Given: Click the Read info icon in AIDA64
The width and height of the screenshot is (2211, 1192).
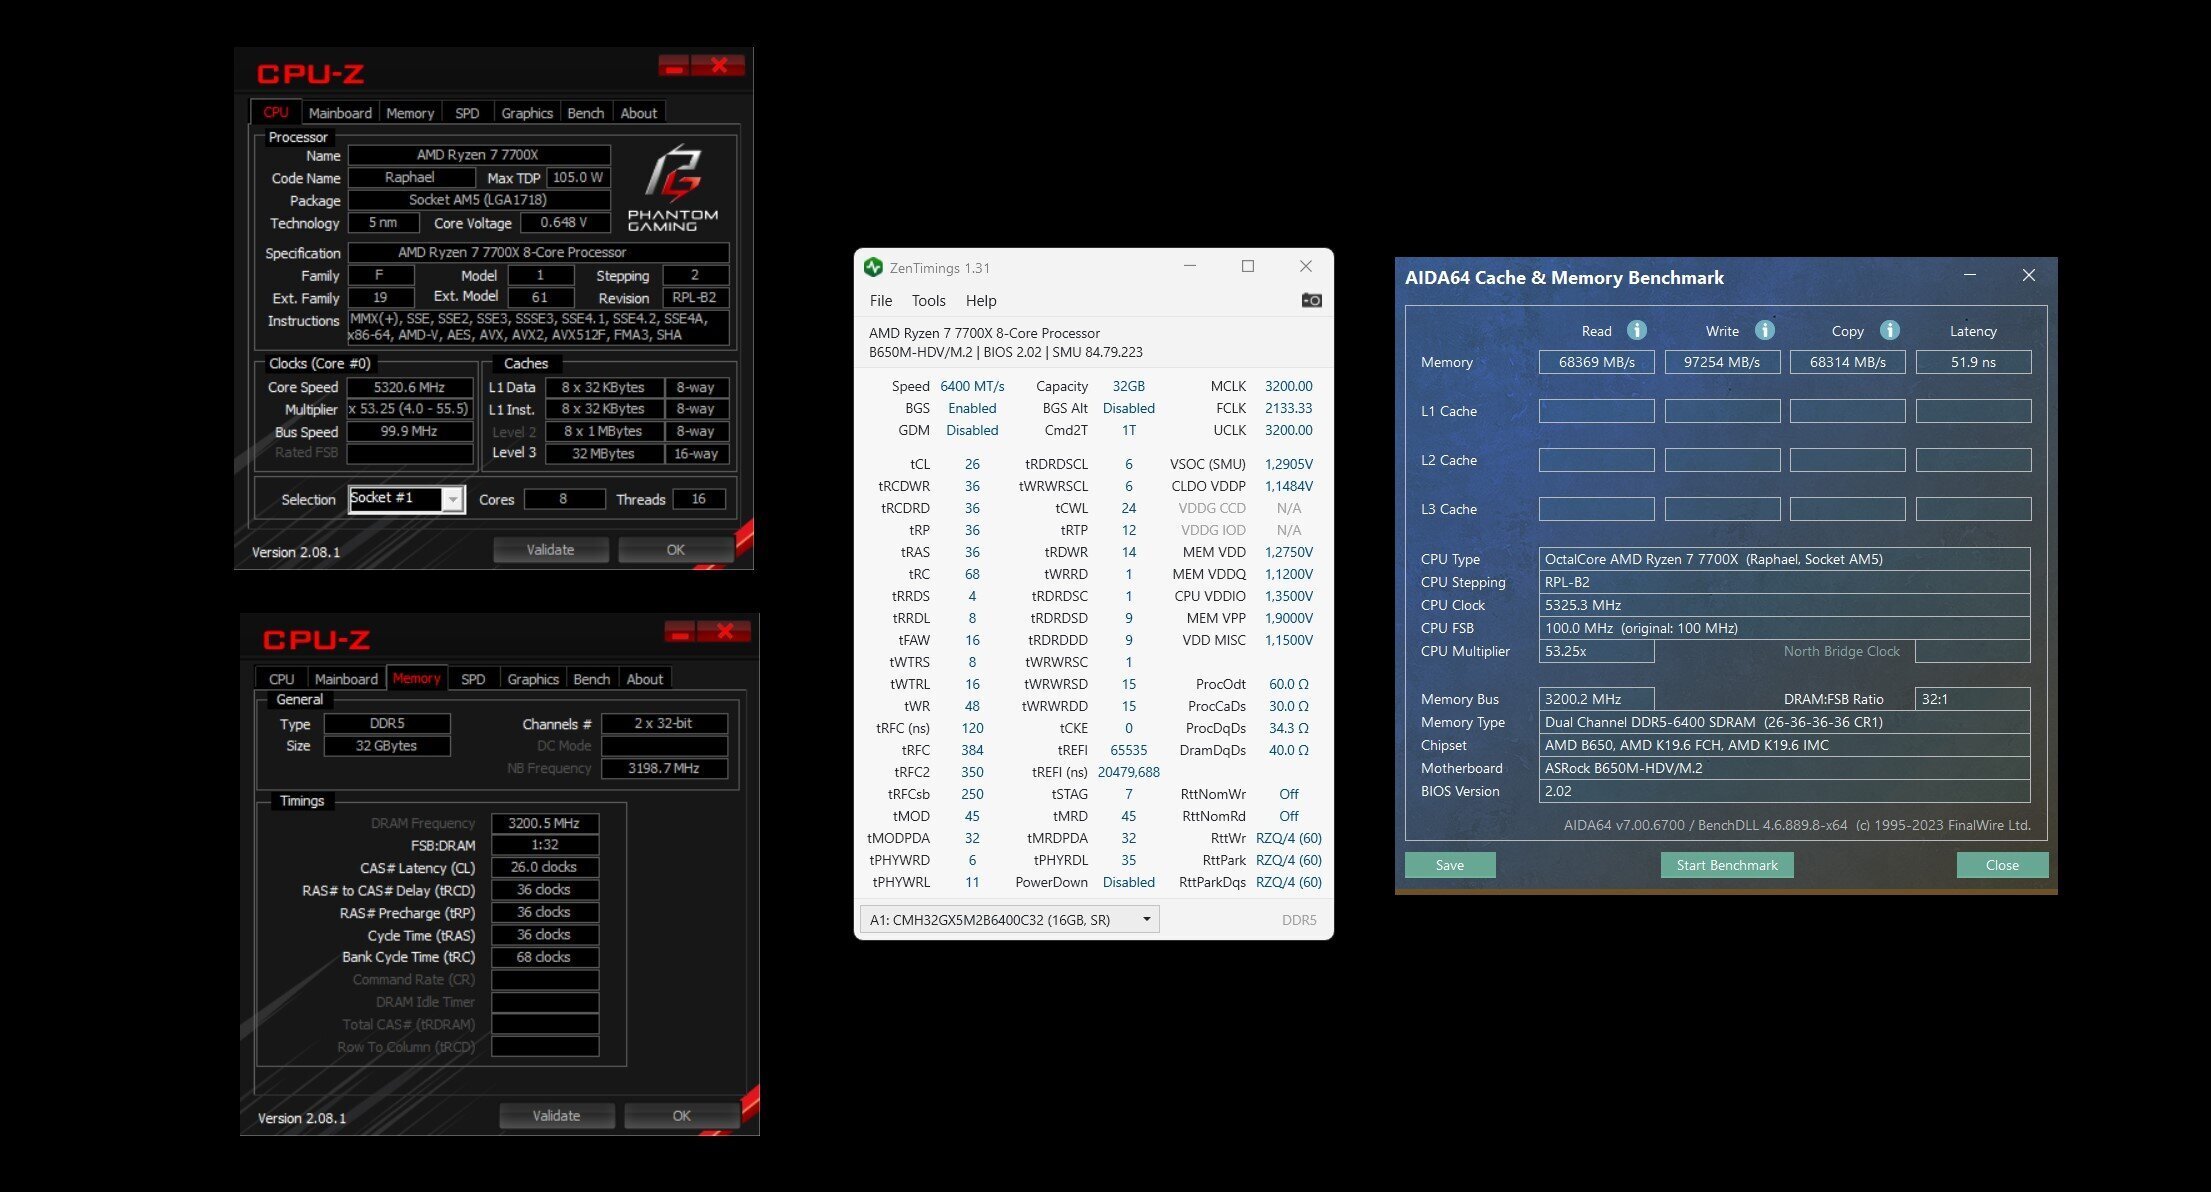Looking at the screenshot, I should 1636,330.
